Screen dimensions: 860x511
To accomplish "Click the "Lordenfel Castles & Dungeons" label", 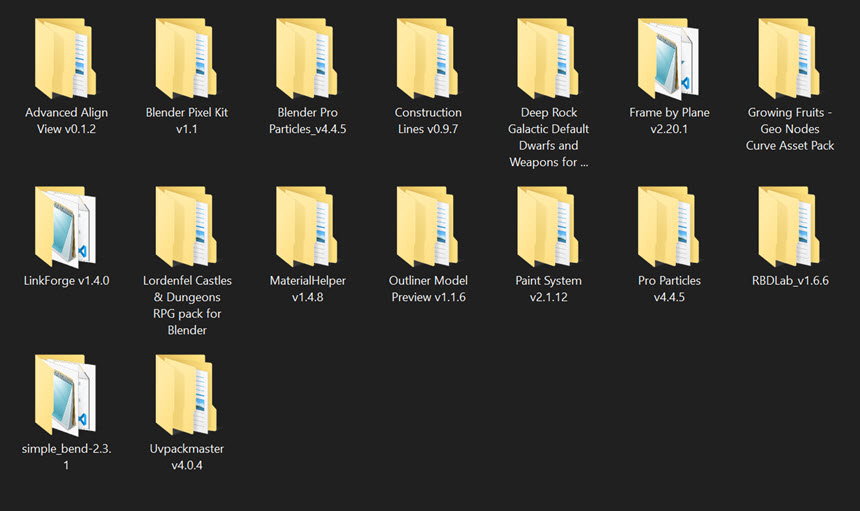I will [187, 305].
